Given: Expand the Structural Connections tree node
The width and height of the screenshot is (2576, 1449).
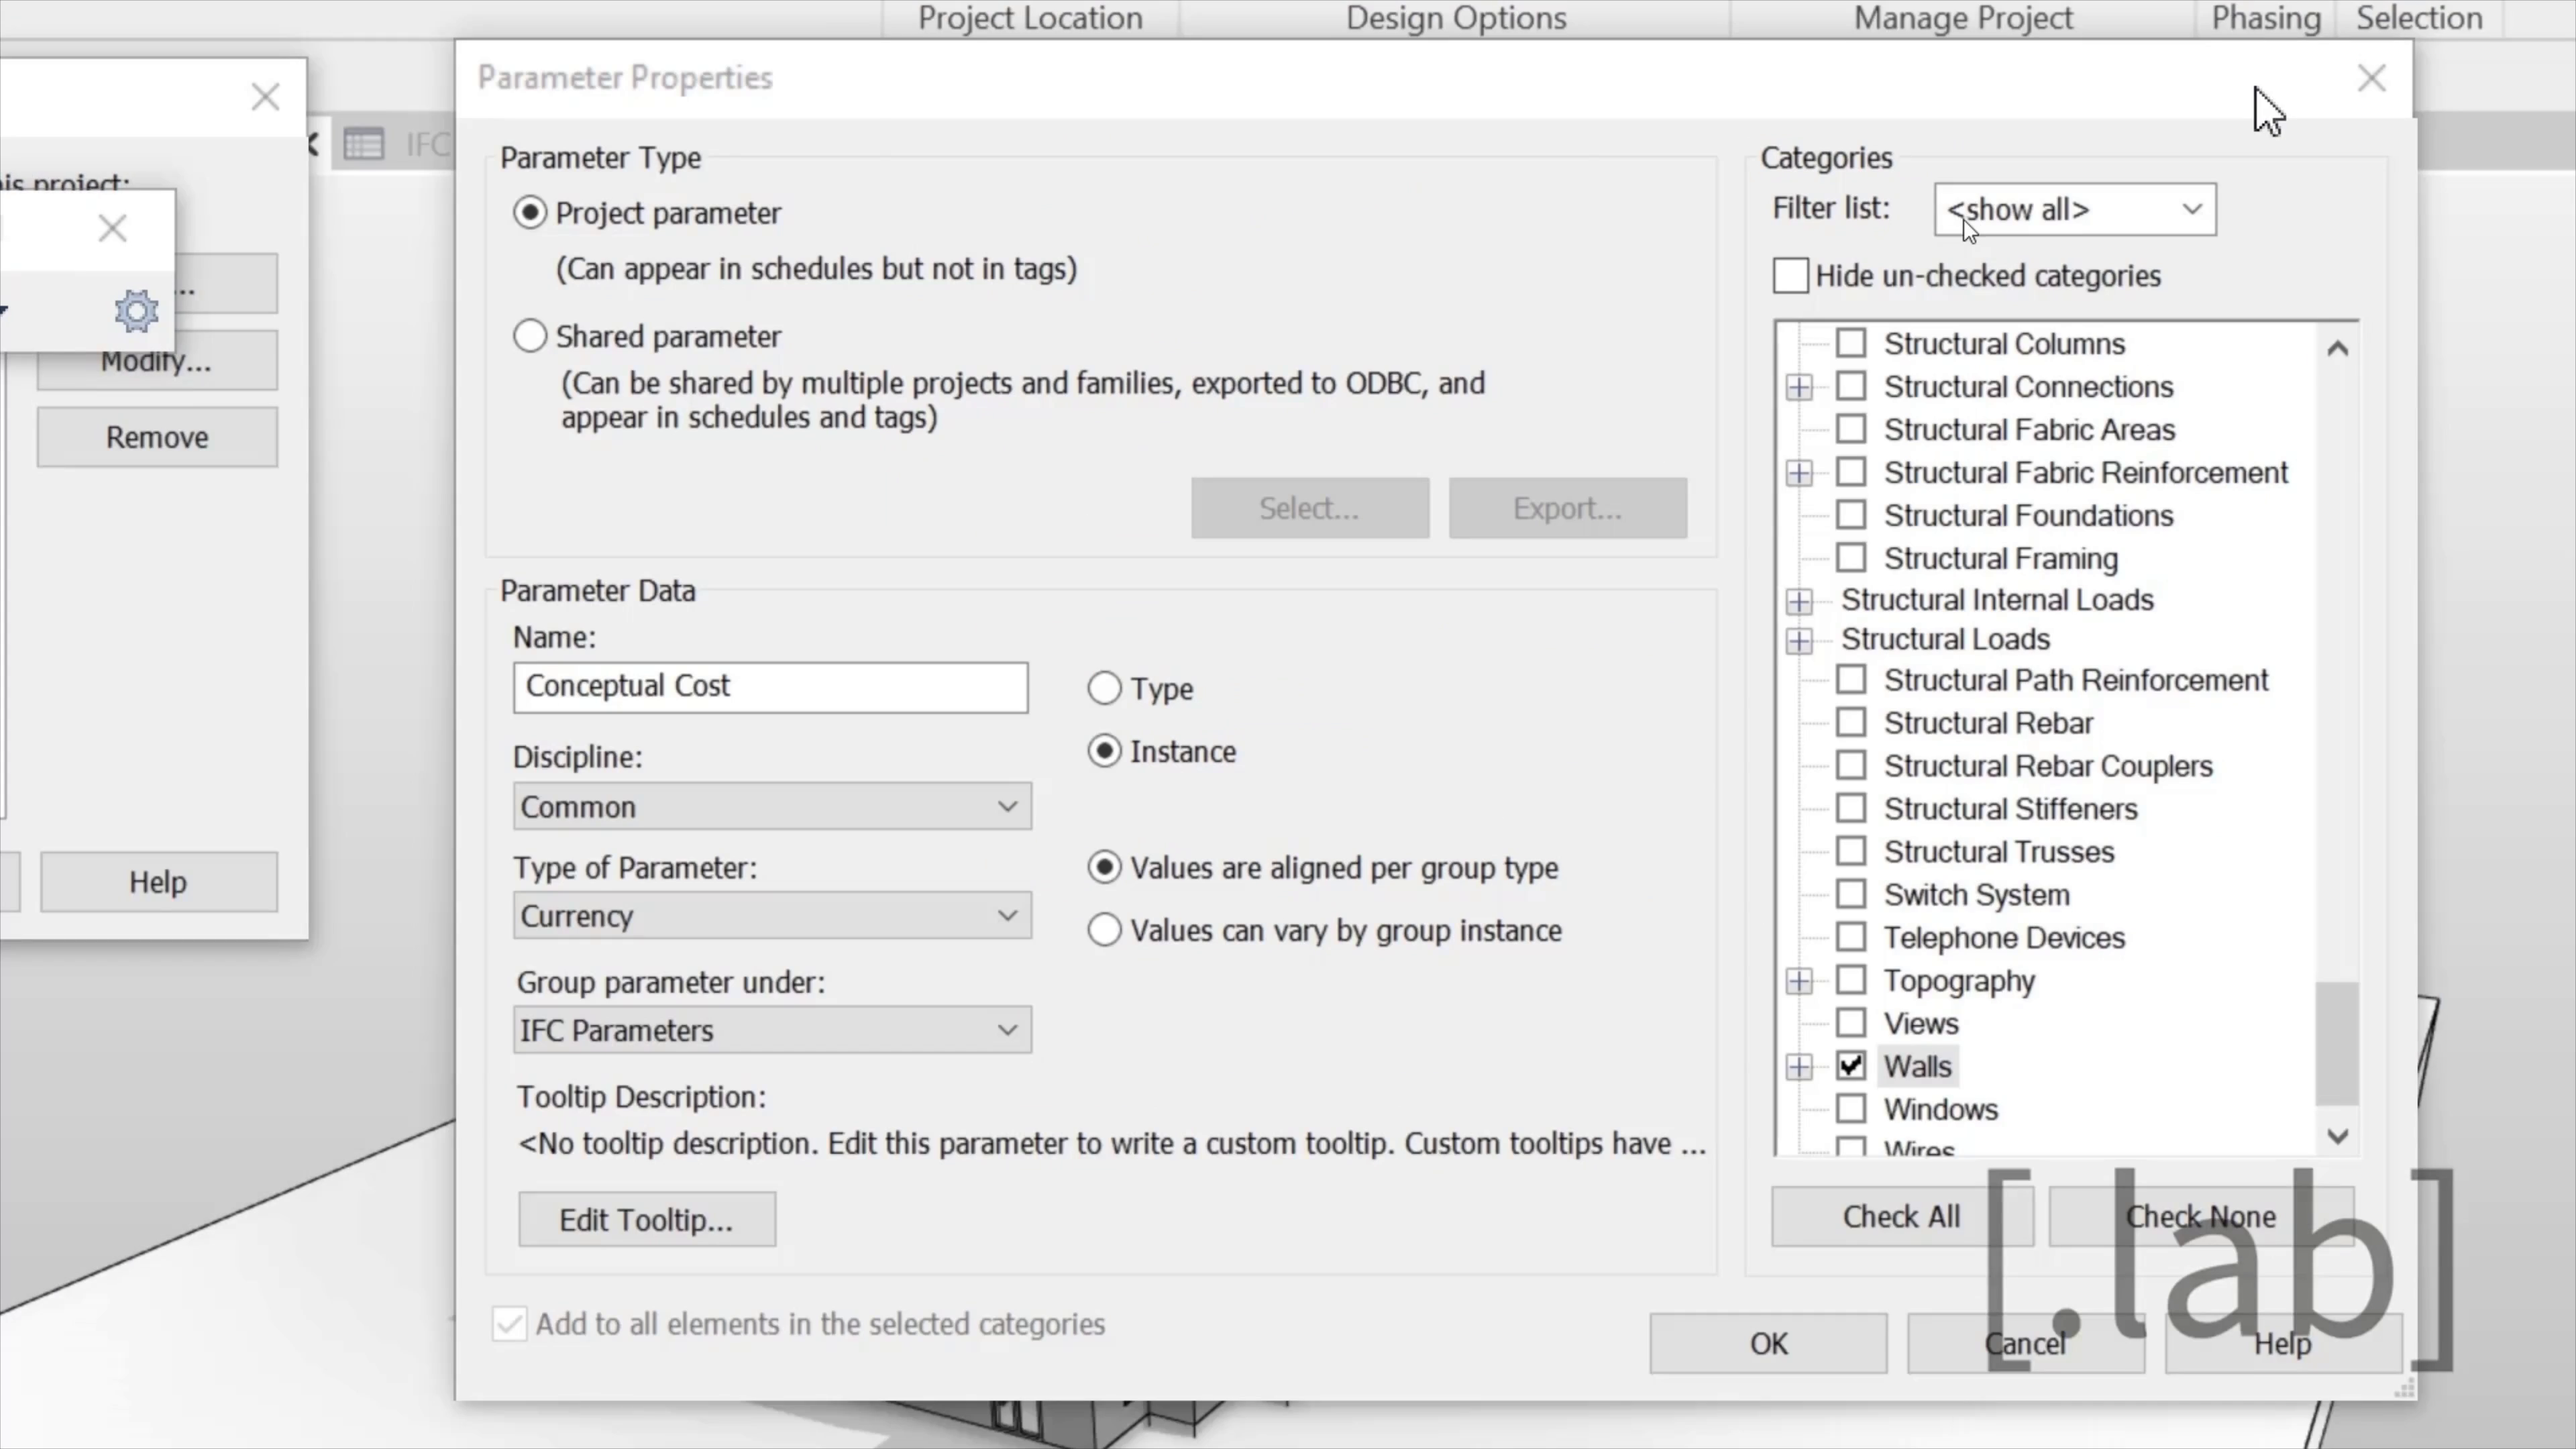Looking at the screenshot, I should click(x=1799, y=387).
